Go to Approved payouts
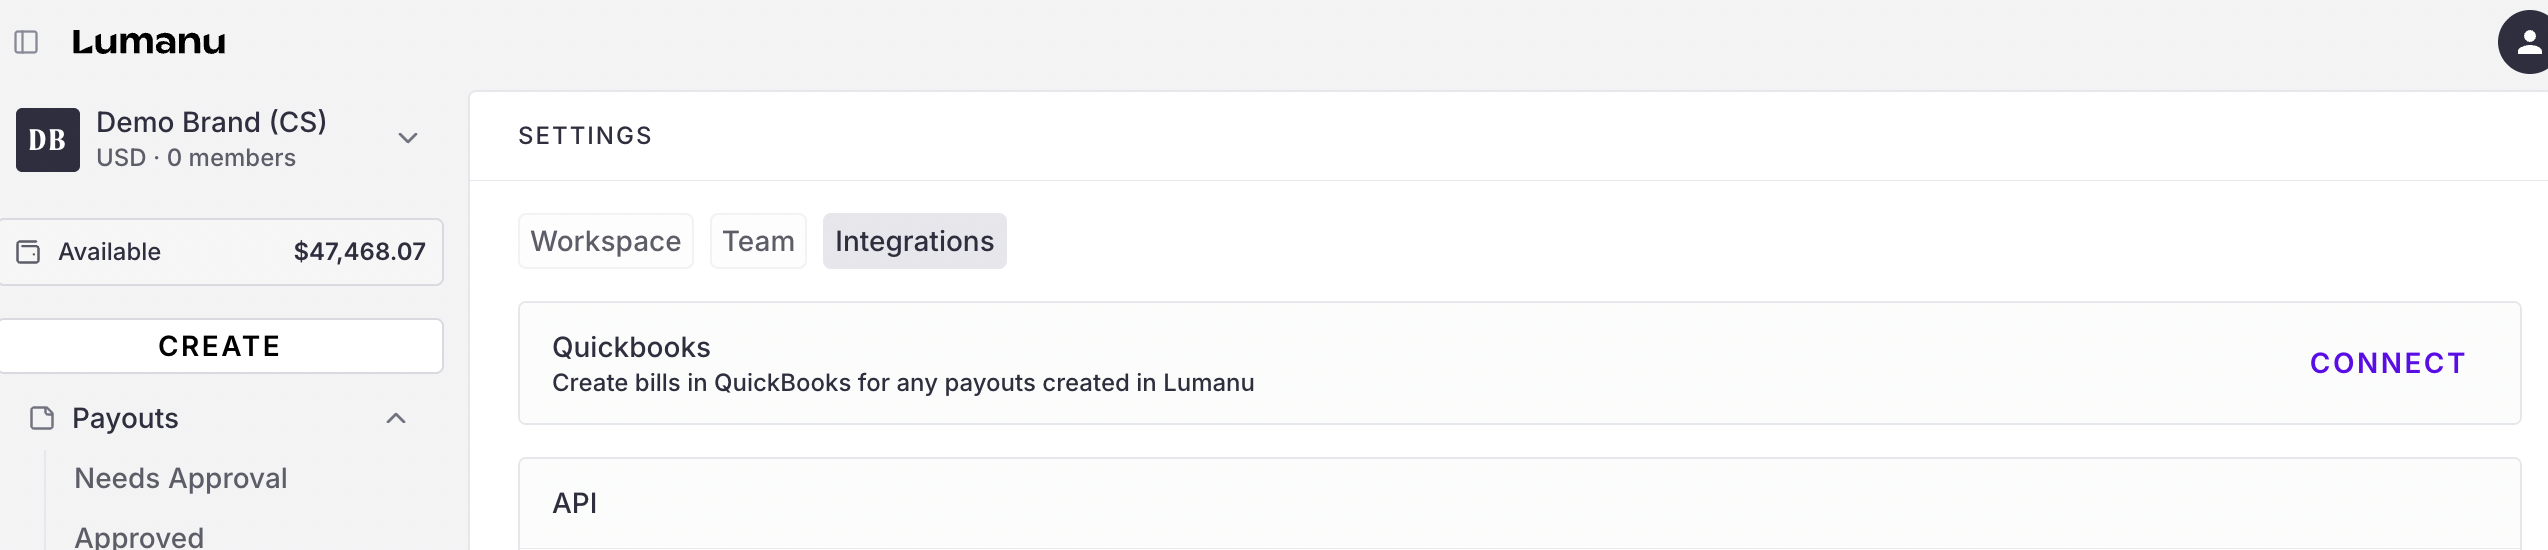2548x550 pixels. 139,537
